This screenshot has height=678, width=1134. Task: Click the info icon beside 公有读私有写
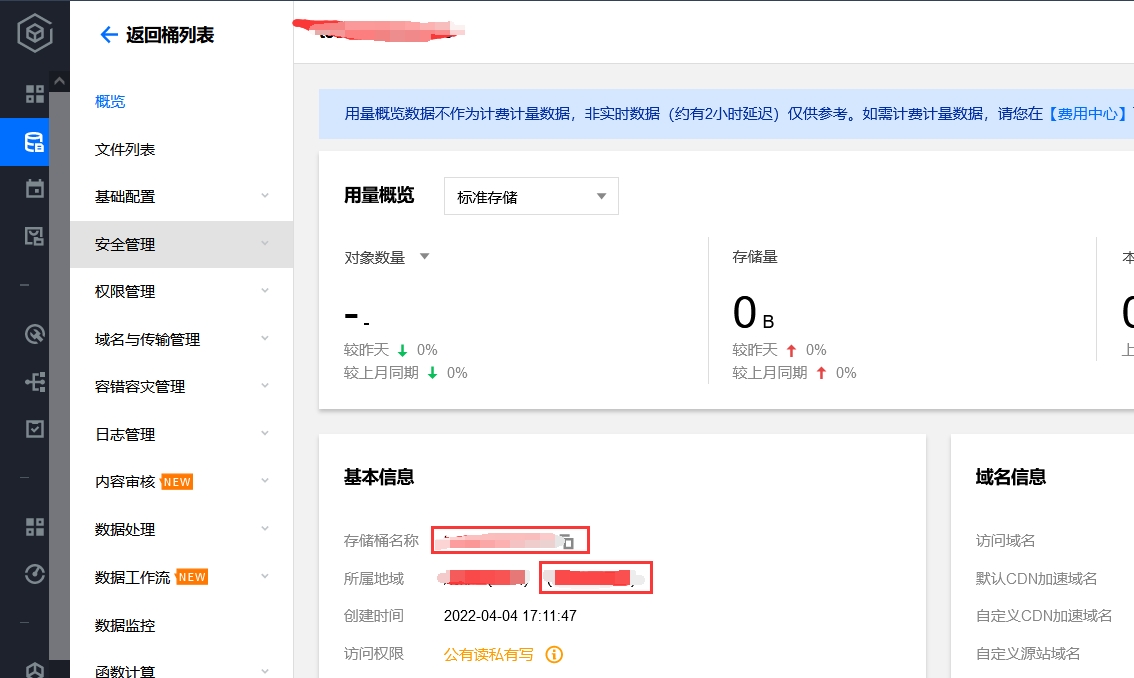click(554, 654)
